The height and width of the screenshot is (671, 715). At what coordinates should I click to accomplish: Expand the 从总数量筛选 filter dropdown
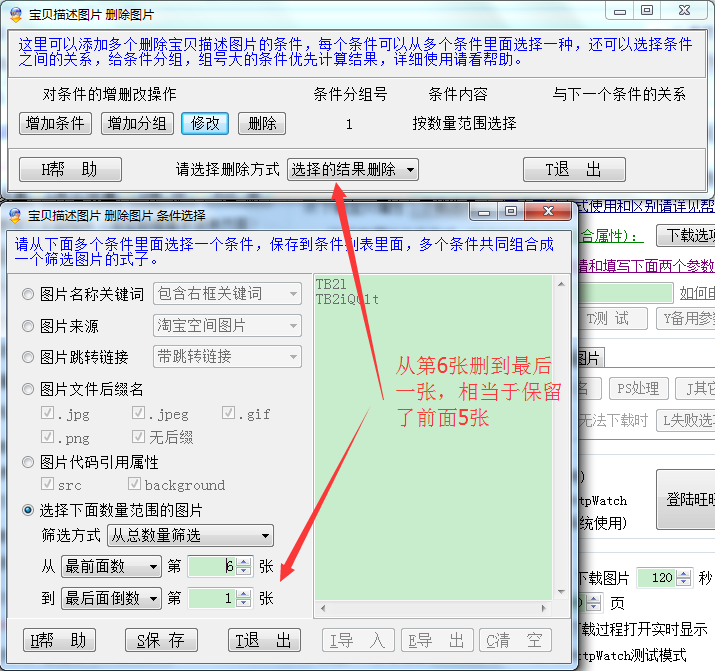coord(189,536)
